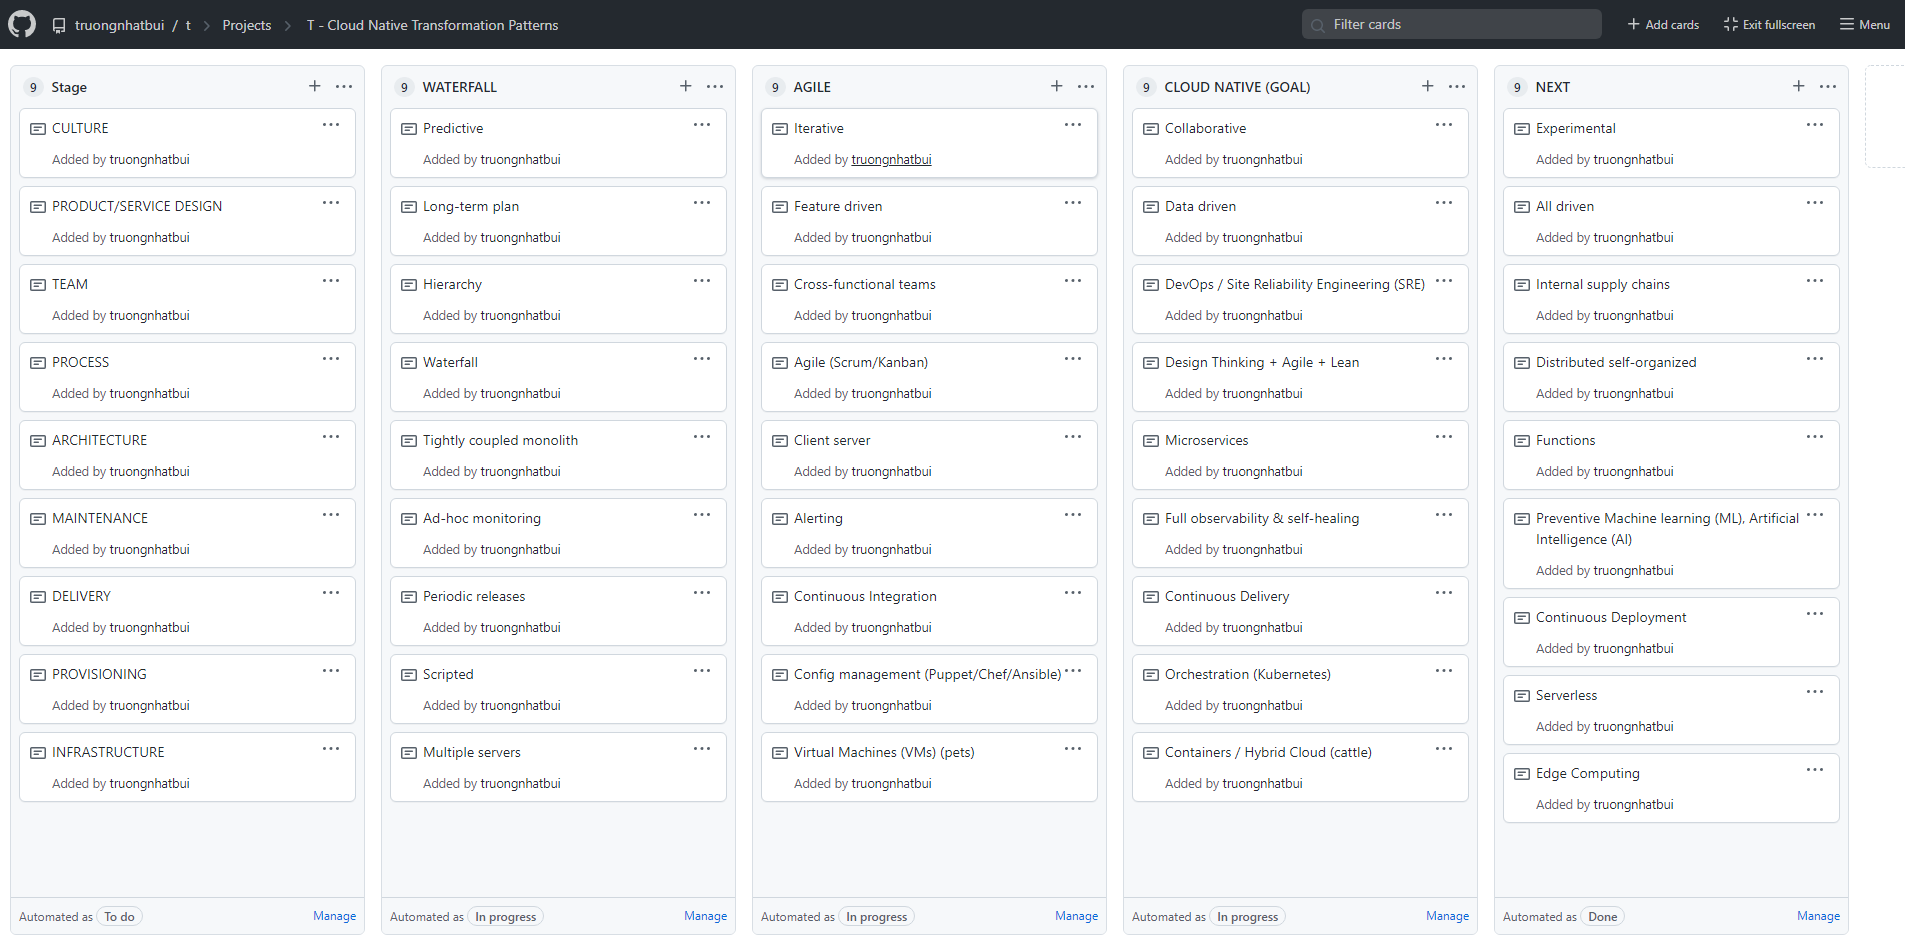Click the note icon on Continuous Delivery card
This screenshot has width=1905, height=949.
[x=1151, y=597]
